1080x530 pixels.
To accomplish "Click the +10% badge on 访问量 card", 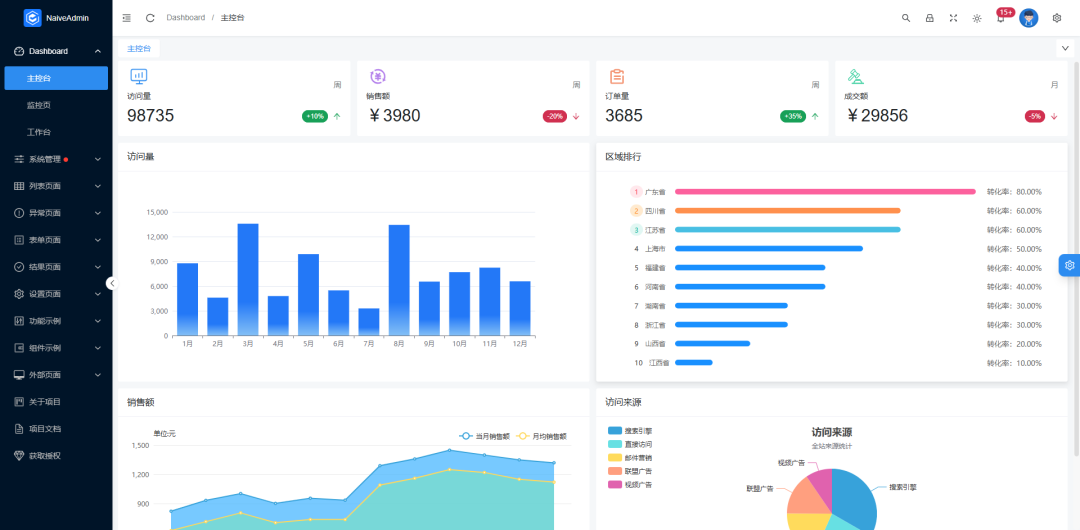I will coord(315,116).
